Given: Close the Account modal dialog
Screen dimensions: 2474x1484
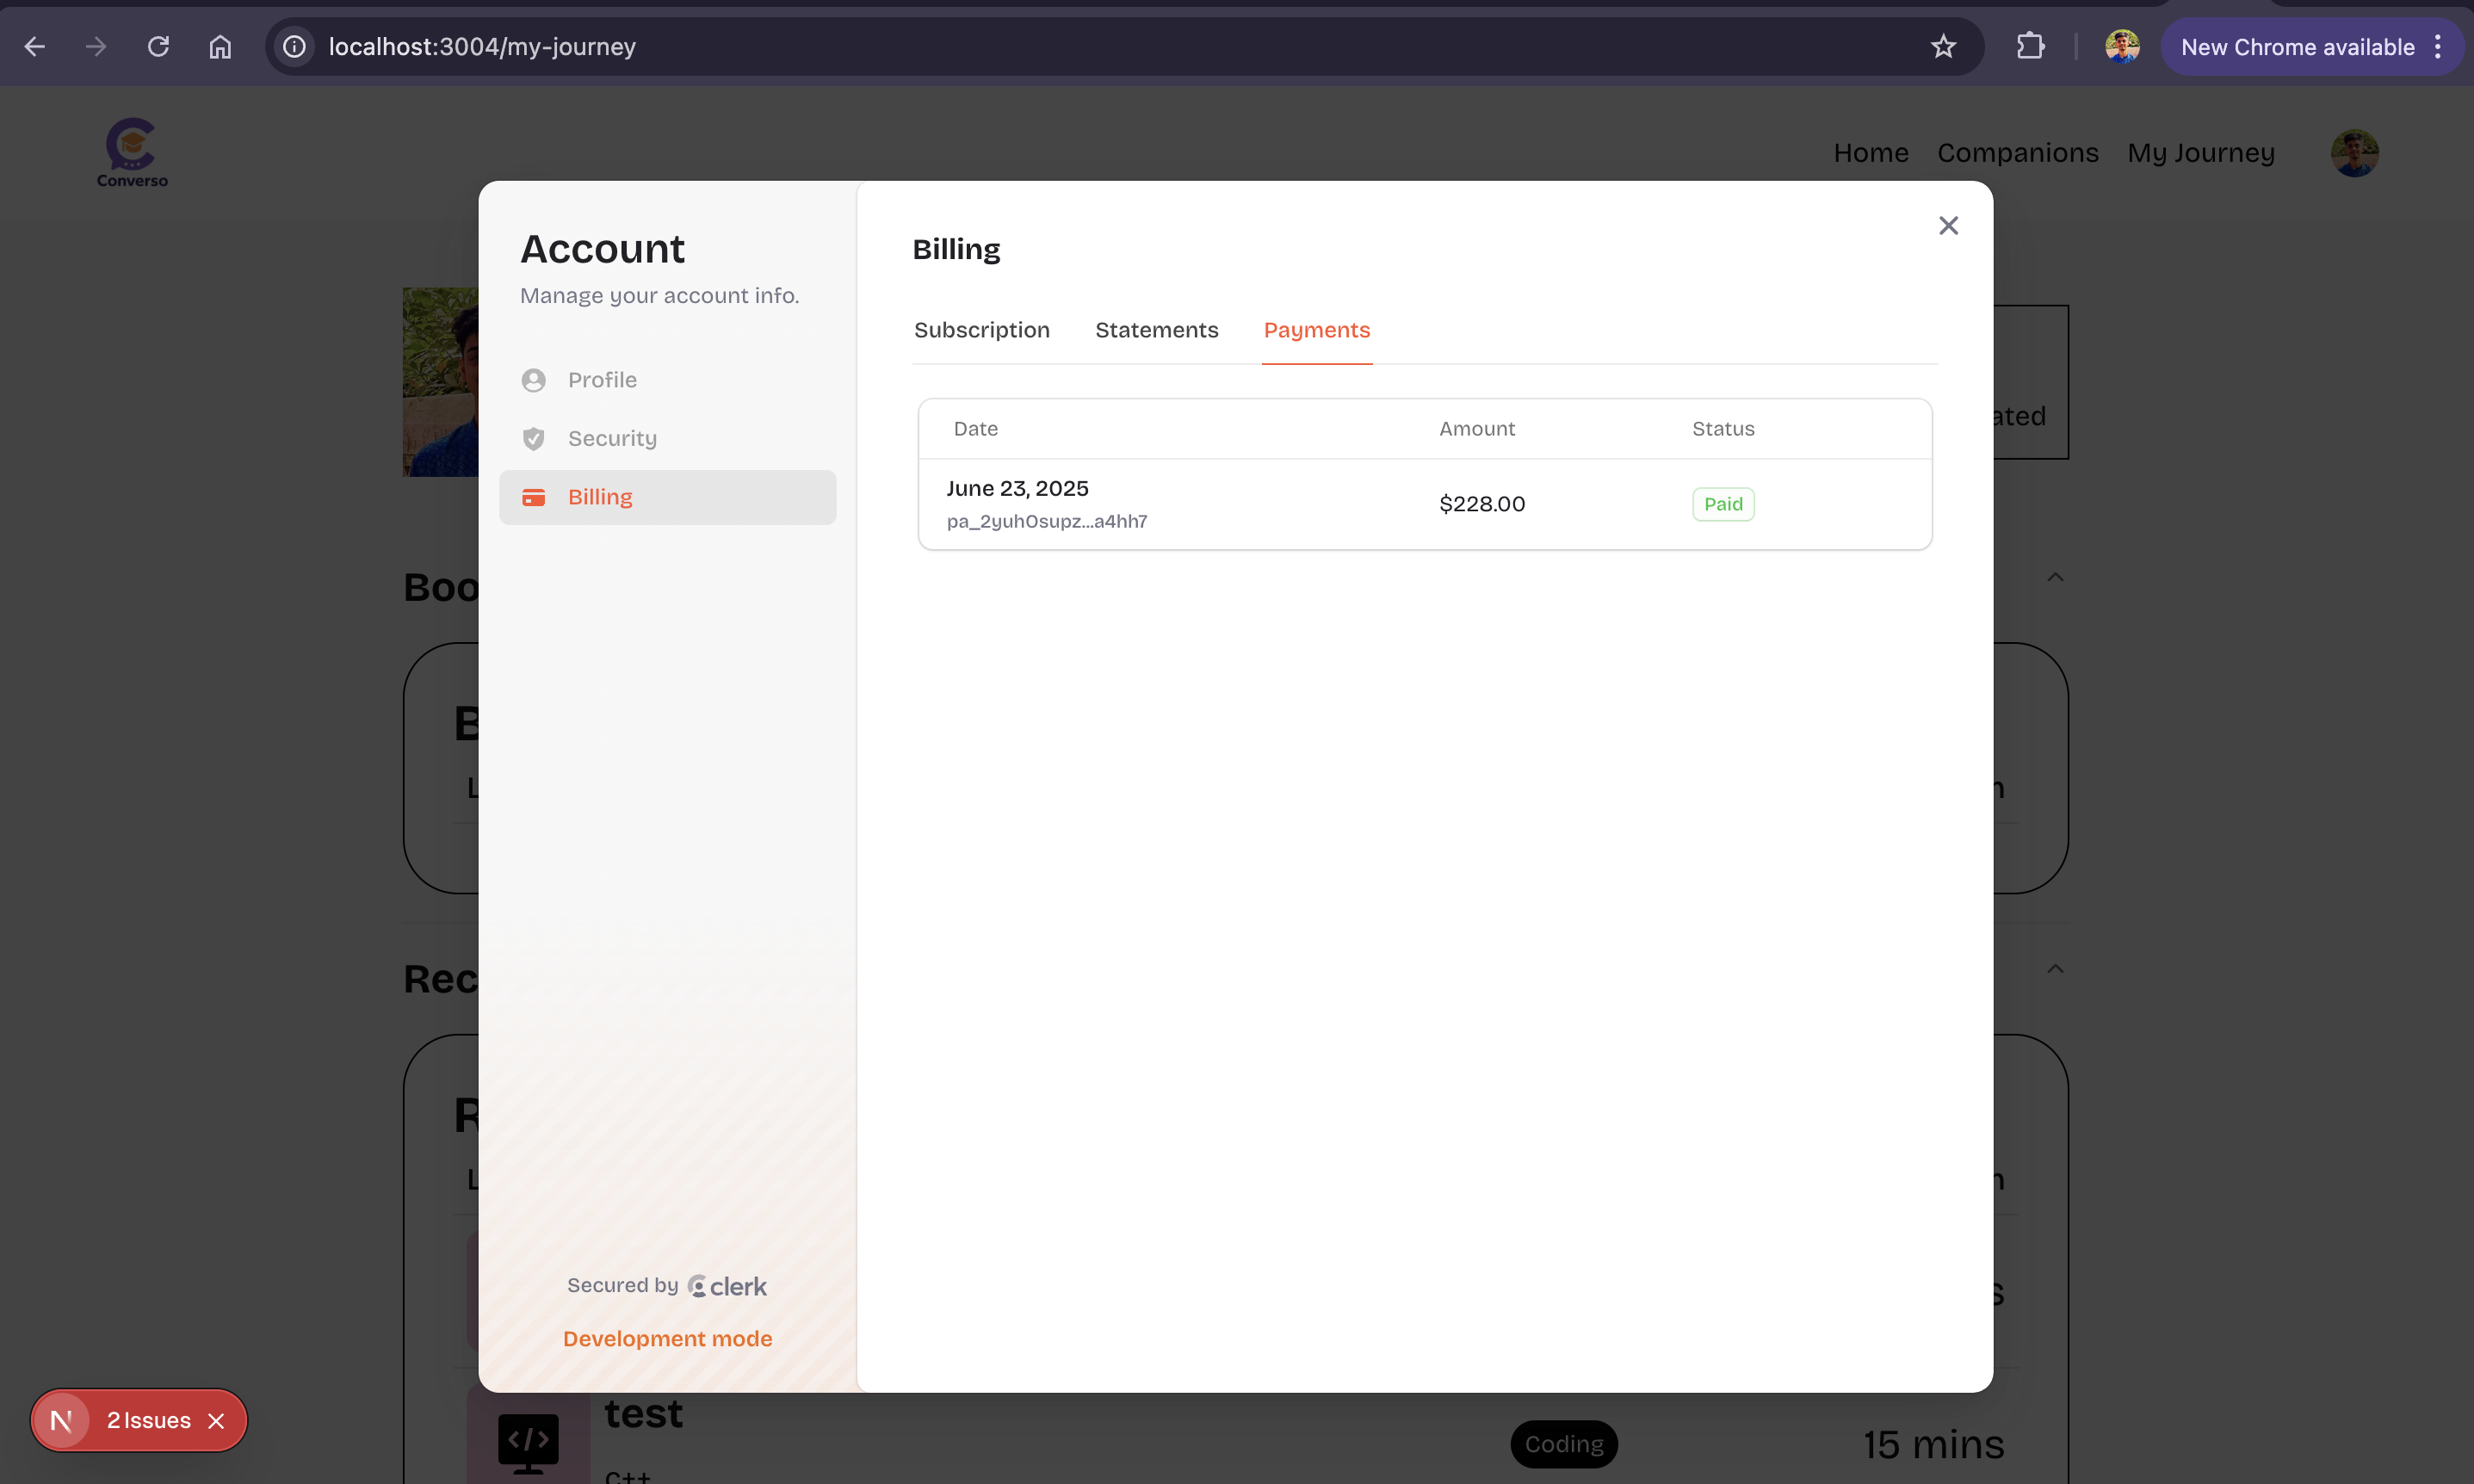Looking at the screenshot, I should tap(1947, 226).
